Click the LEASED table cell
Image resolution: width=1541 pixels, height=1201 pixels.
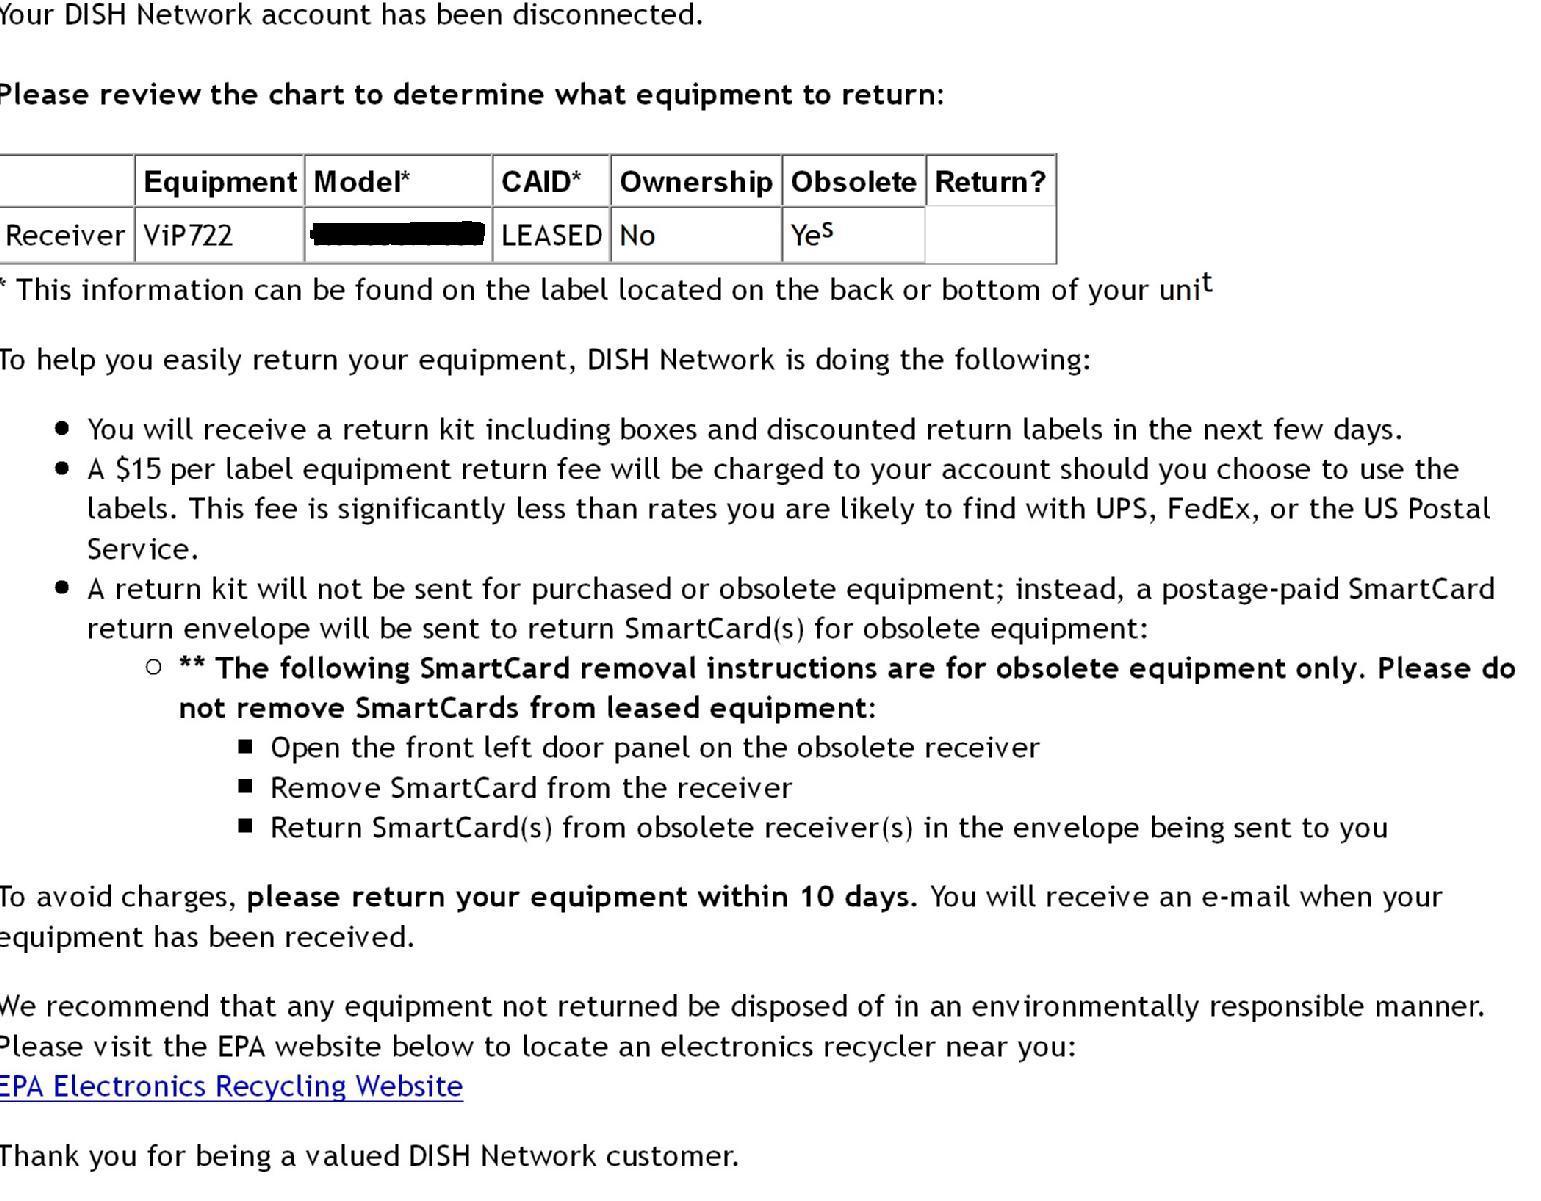tap(551, 235)
